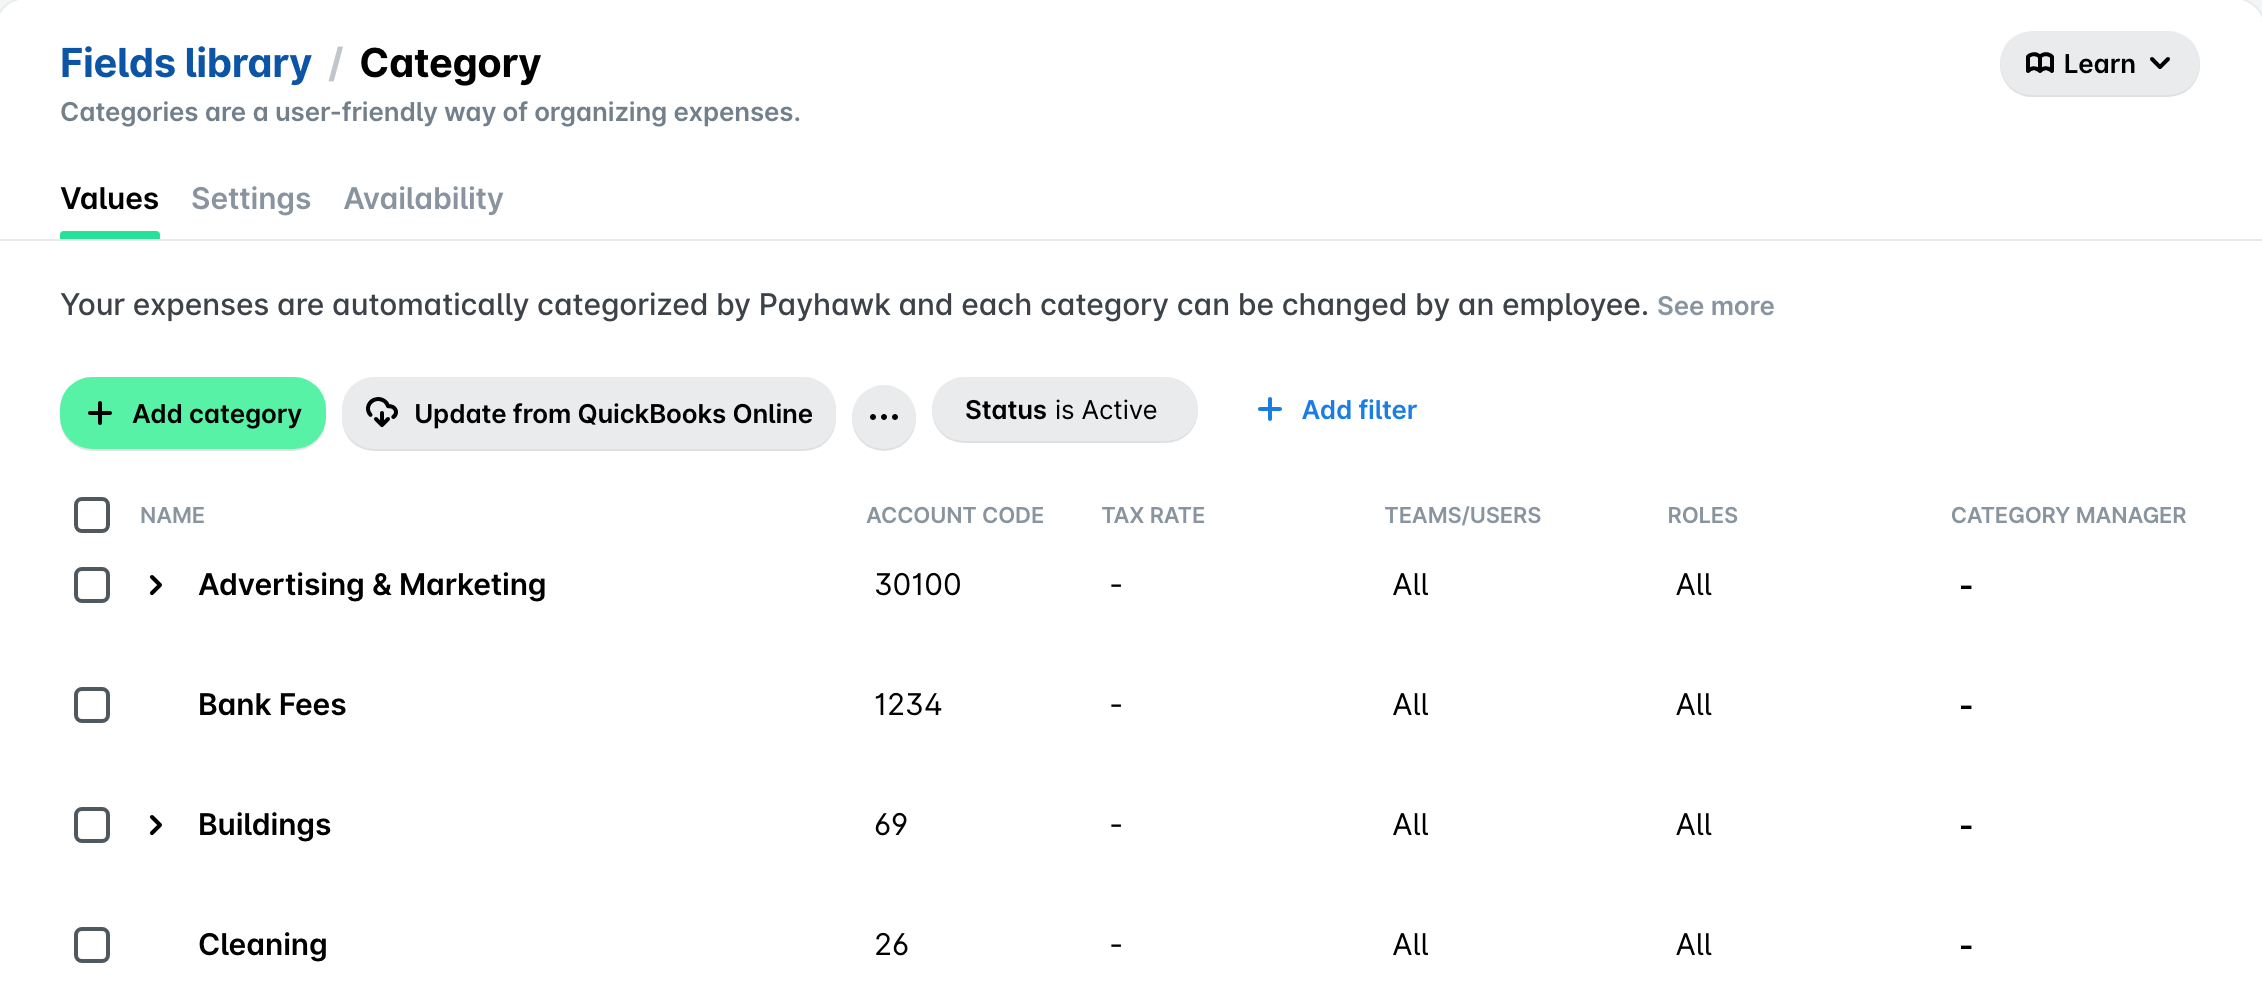This screenshot has height=1005, width=2262.
Task: Open the Cleaning category name
Action: pyautogui.click(x=262, y=945)
